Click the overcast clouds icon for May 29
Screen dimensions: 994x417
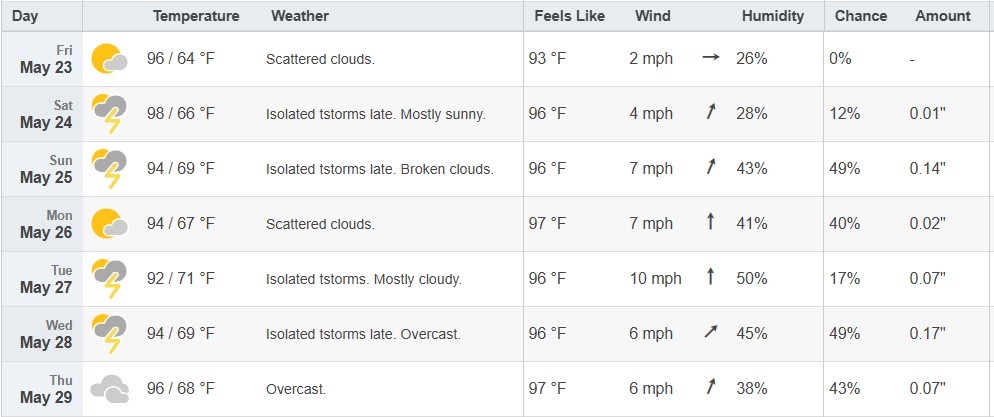110,388
